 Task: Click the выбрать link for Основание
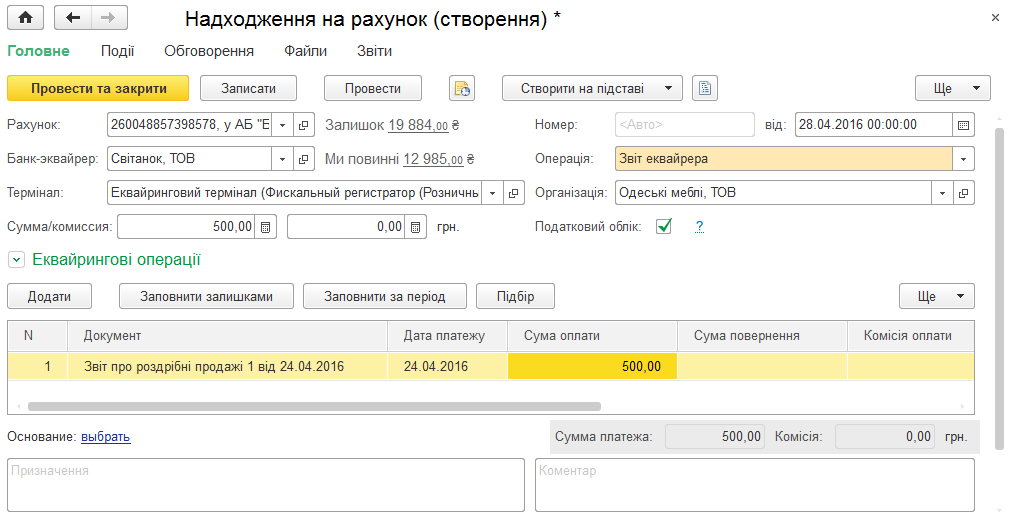pos(106,436)
